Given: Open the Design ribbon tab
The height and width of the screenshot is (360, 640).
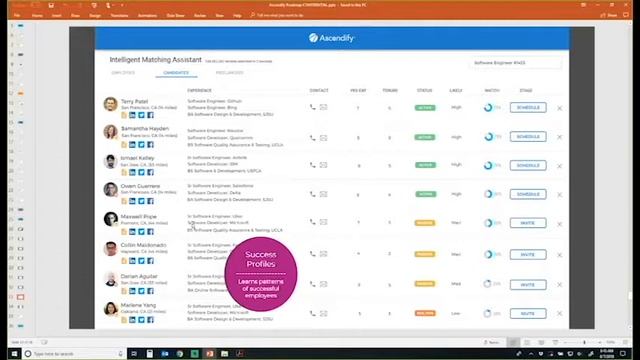Looking at the screenshot, I should tap(95, 15).
